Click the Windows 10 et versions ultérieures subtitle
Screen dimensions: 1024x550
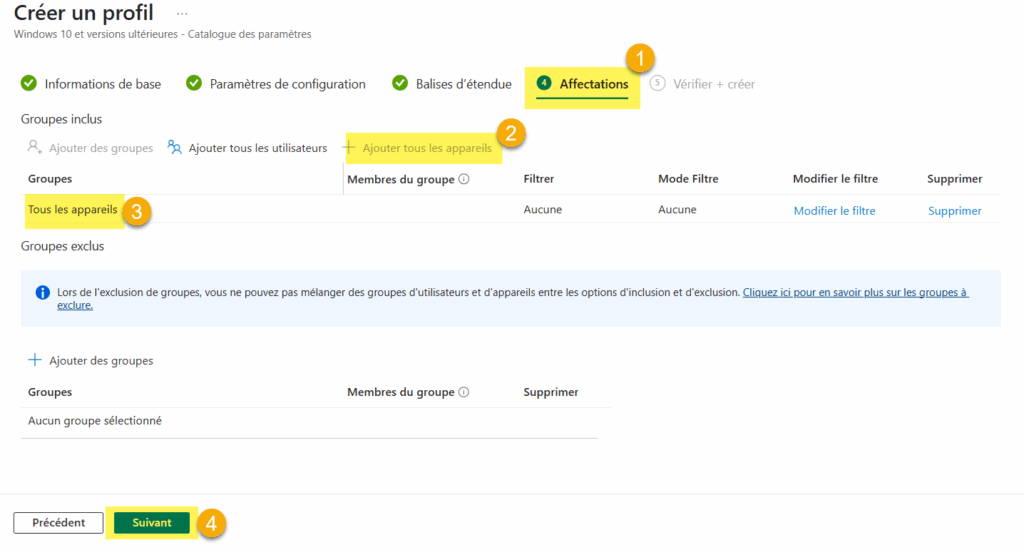(163, 34)
